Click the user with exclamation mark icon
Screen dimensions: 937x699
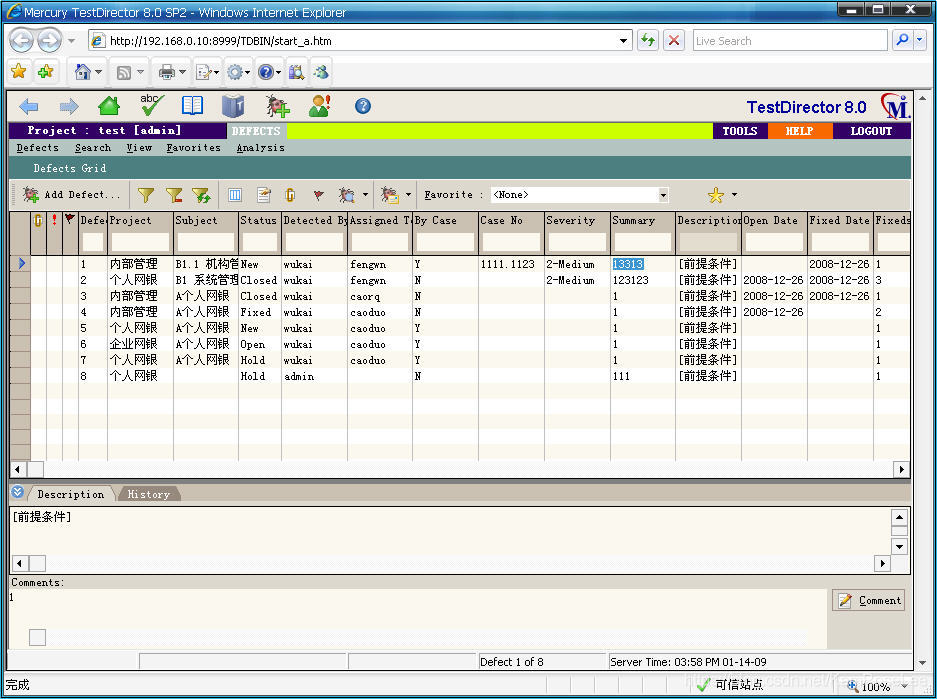pyautogui.click(x=320, y=106)
